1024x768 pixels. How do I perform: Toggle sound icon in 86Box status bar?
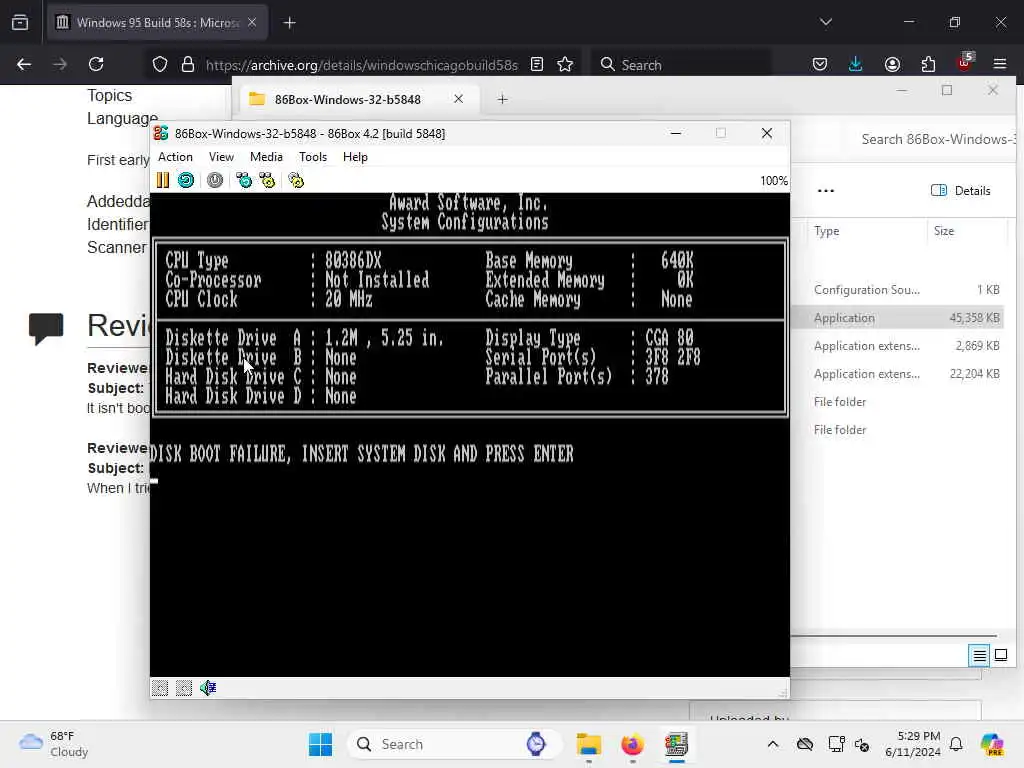pos(208,688)
